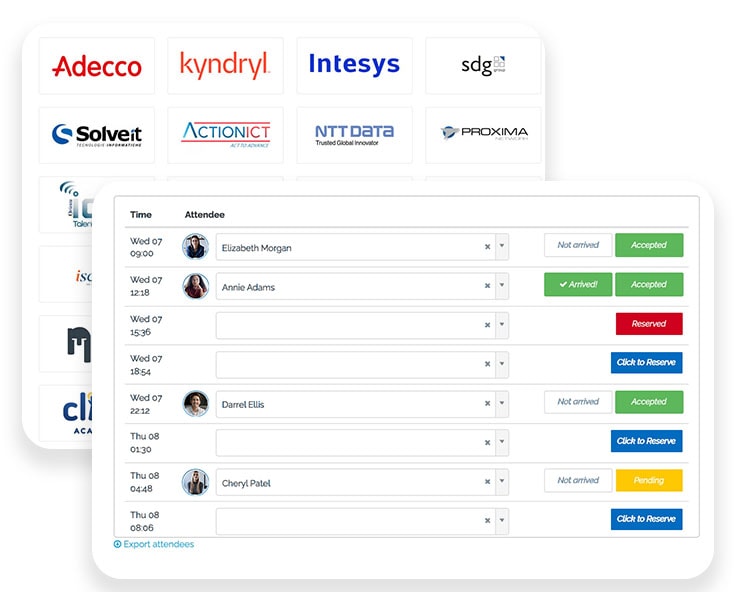Click to Reserve the Thu 08 08:06 slot
The height and width of the screenshot is (592, 738).
(646, 519)
